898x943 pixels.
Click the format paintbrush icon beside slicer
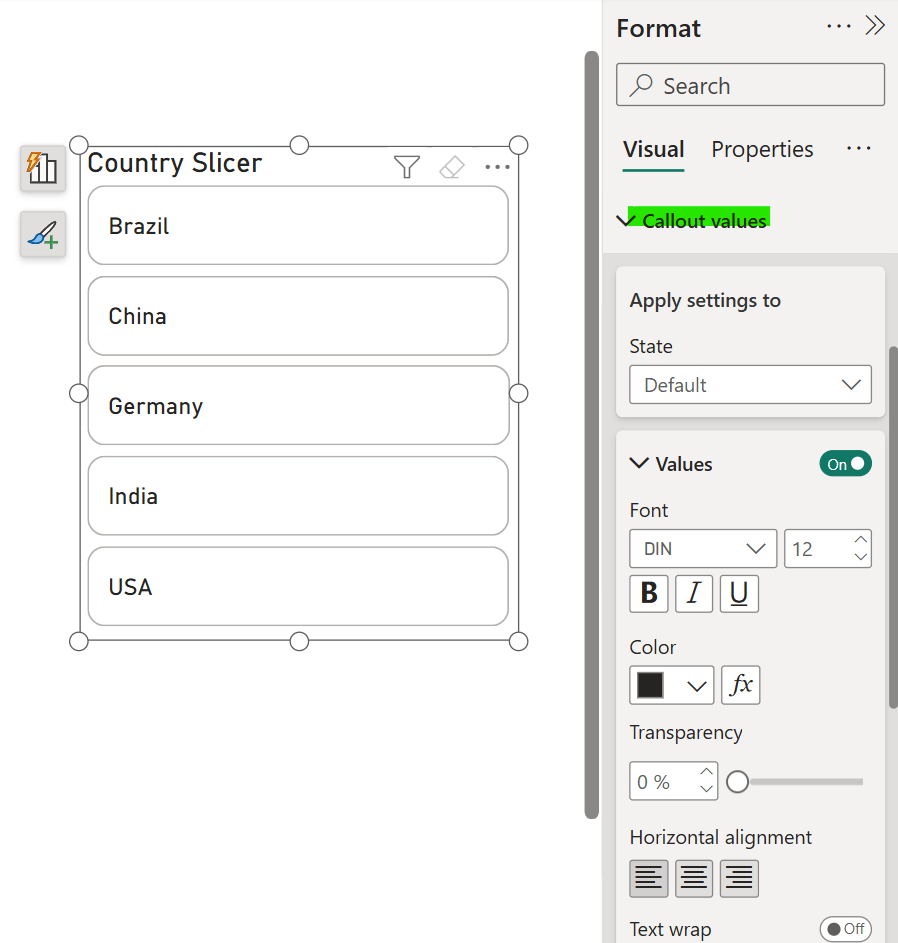43,235
